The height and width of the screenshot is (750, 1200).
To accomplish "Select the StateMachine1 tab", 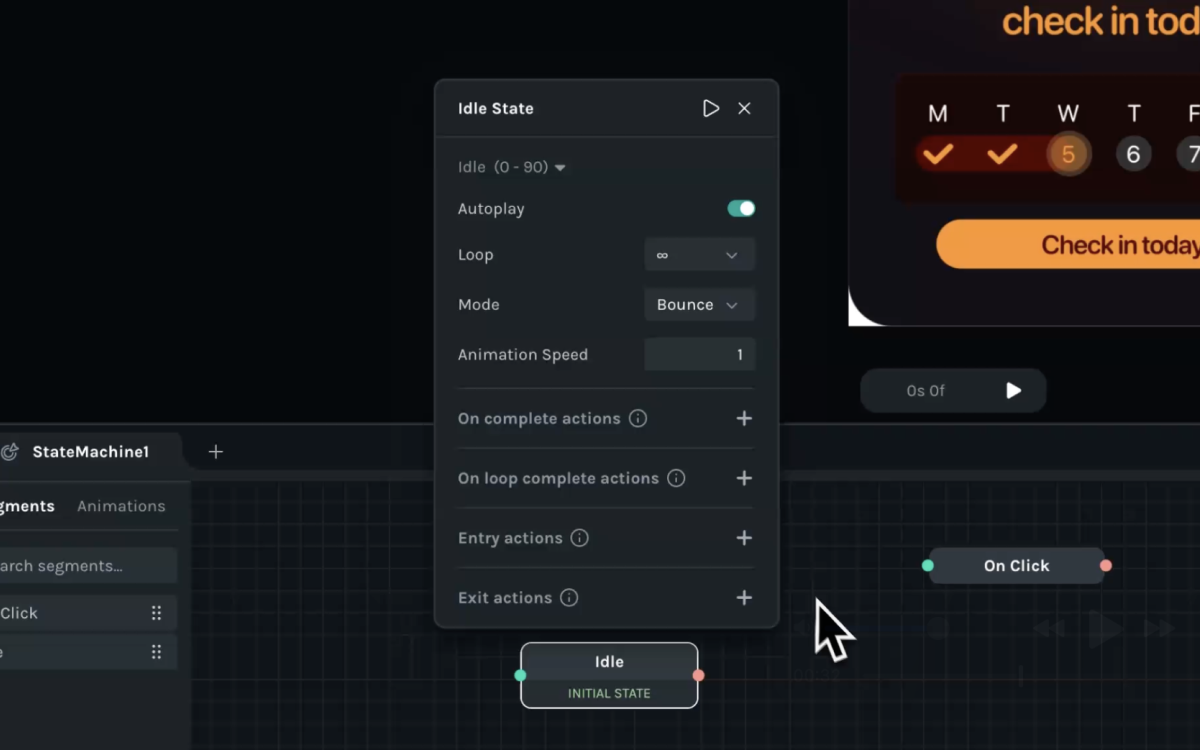I will pyautogui.click(x=90, y=452).
